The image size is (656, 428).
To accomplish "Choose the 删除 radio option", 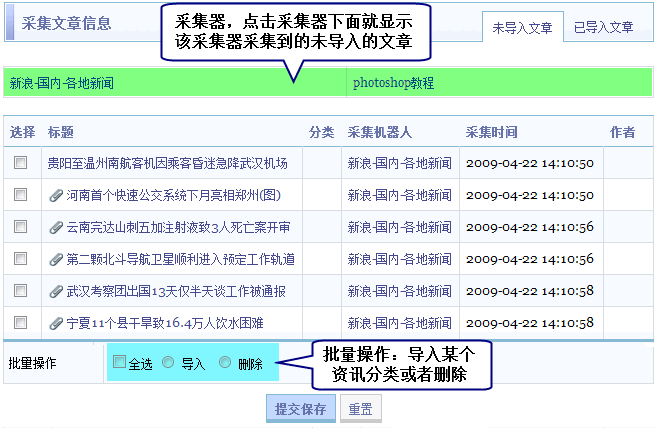I will pyautogui.click(x=225, y=363).
